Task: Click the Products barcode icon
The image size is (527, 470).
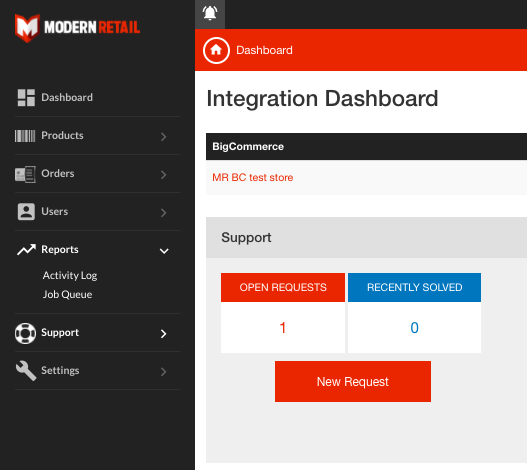Action: 25,136
